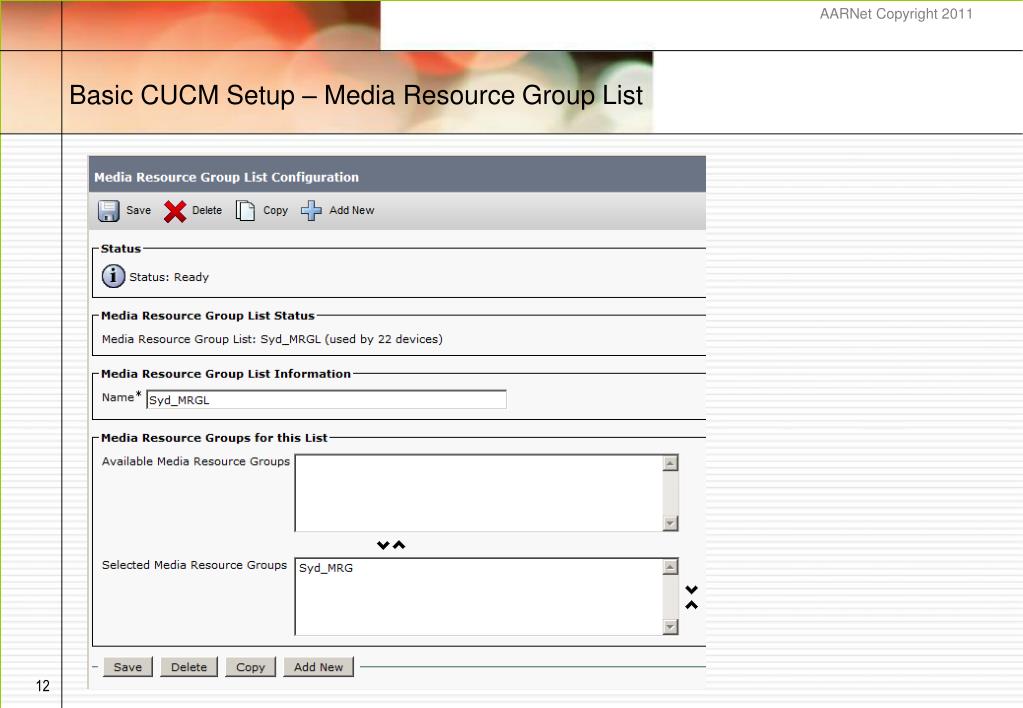Click the Copy label in the top toolbar
Image resolution: width=1023 pixels, height=708 pixels.
coord(275,211)
